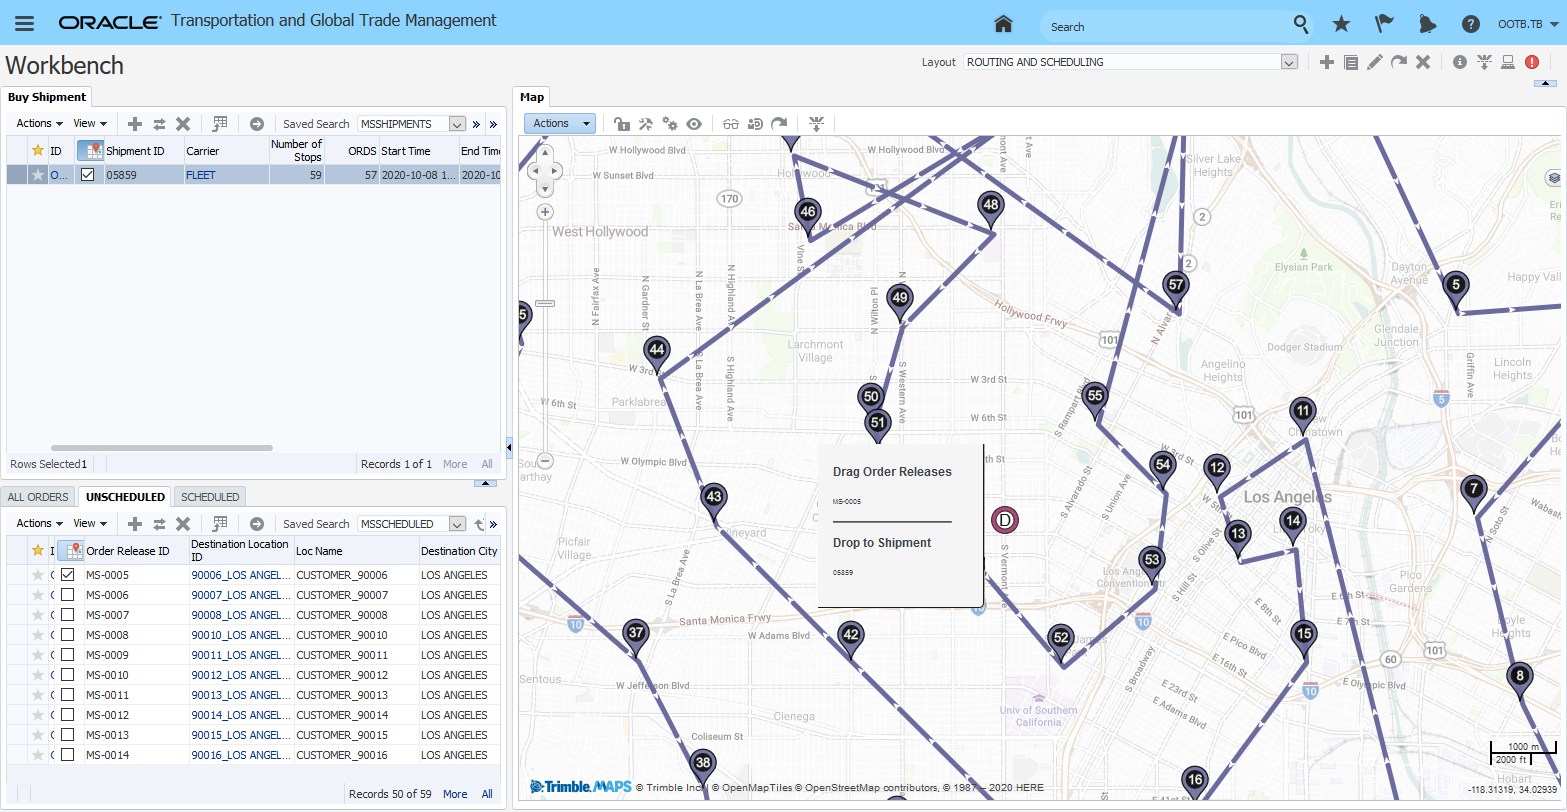Click the map zoom-in plus button
Image resolution: width=1567 pixels, height=812 pixels.
click(545, 212)
